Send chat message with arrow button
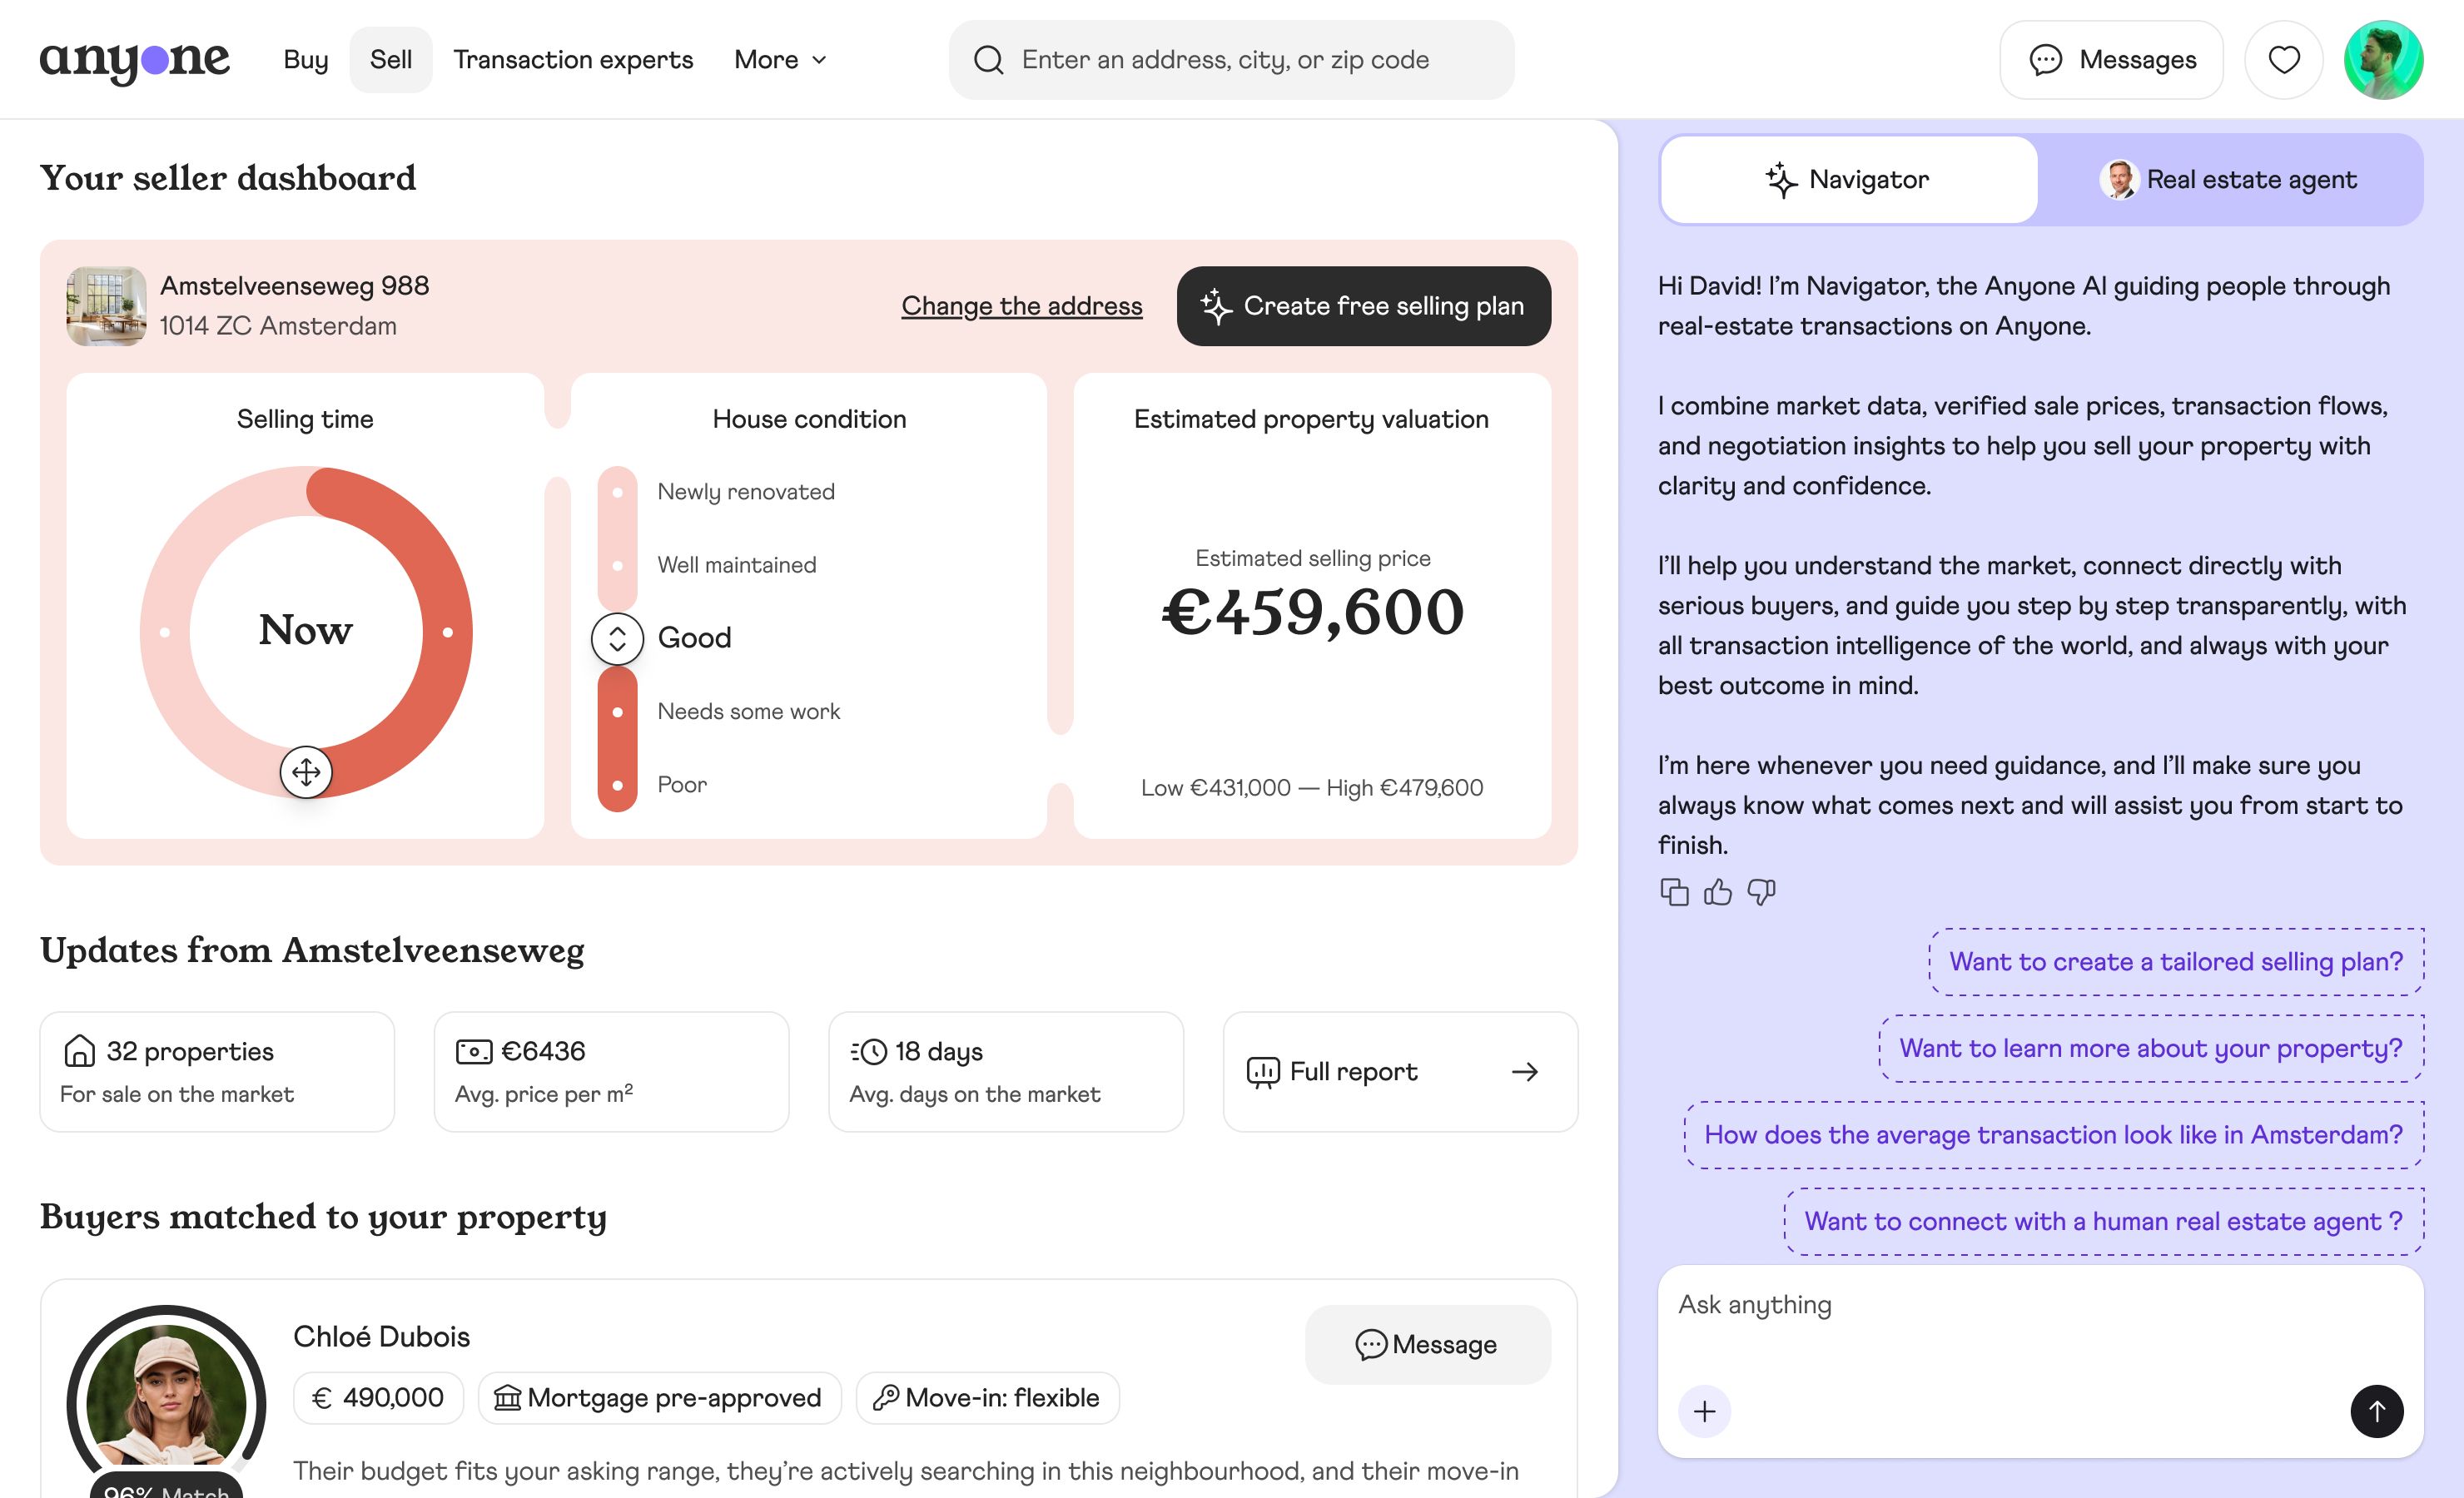This screenshot has width=2464, height=1498. [x=2377, y=1411]
